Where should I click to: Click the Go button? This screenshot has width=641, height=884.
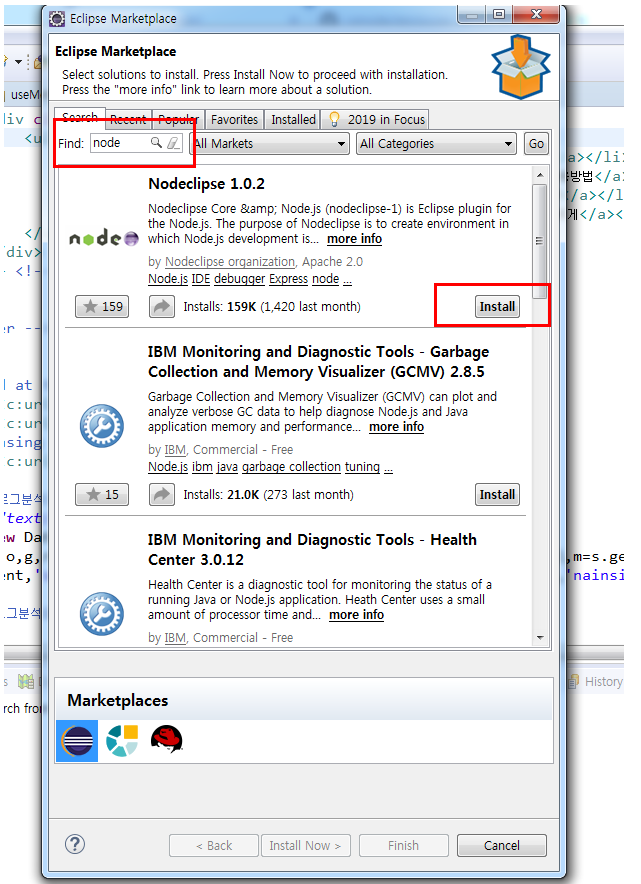click(536, 144)
